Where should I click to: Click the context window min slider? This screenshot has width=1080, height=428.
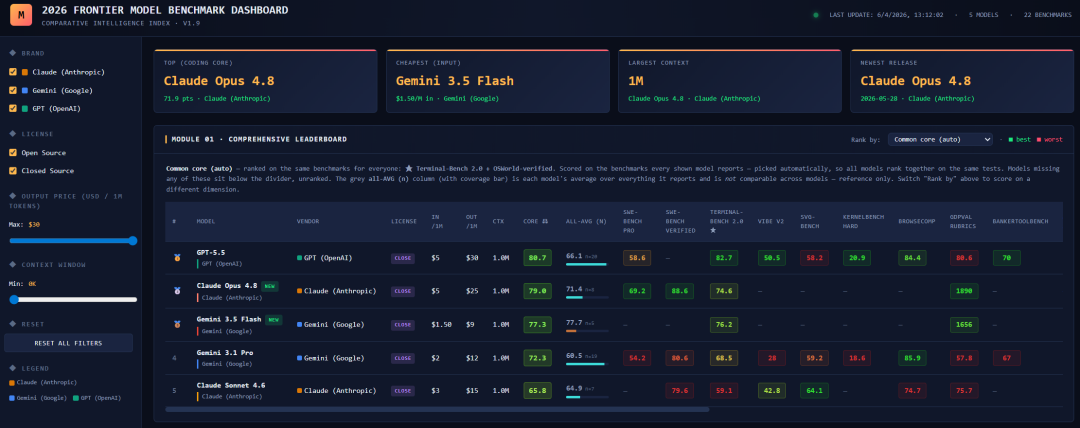click(x=73, y=300)
